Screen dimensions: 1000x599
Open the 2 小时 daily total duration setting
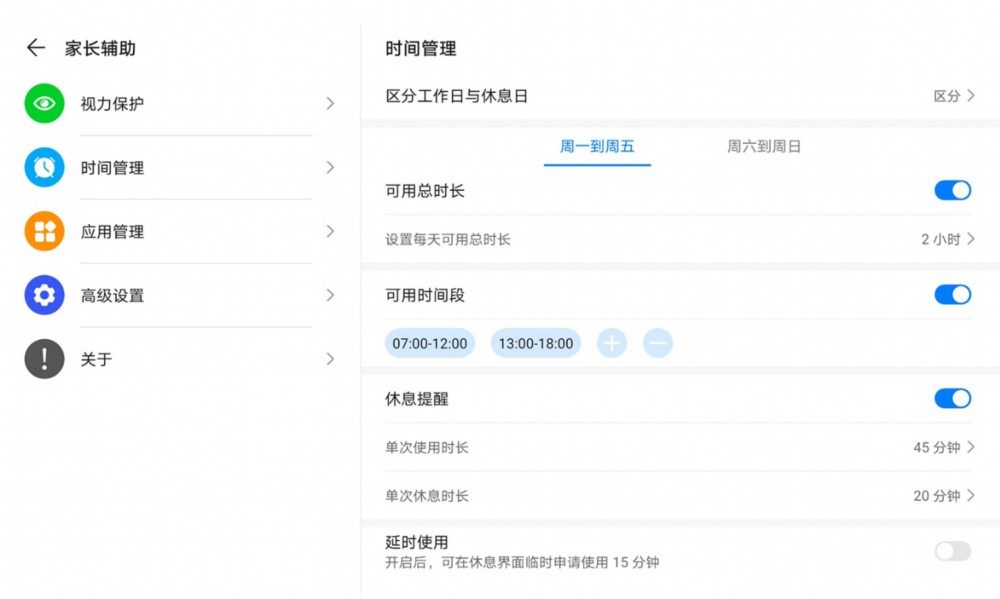tap(947, 240)
